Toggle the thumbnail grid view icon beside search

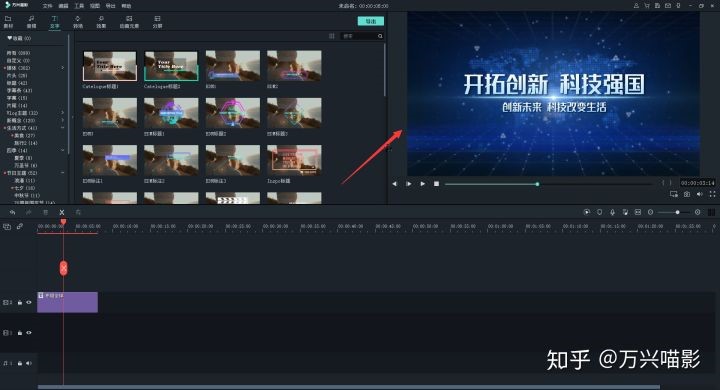pyautogui.click(x=332, y=36)
